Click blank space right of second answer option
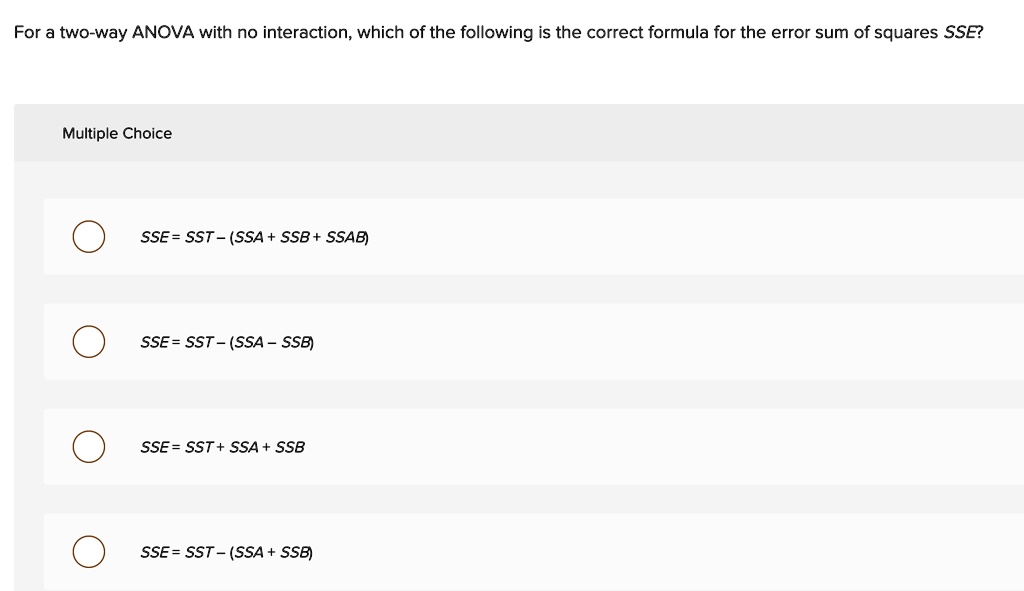Screen dimensions: 1024x591 (x=700, y=342)
